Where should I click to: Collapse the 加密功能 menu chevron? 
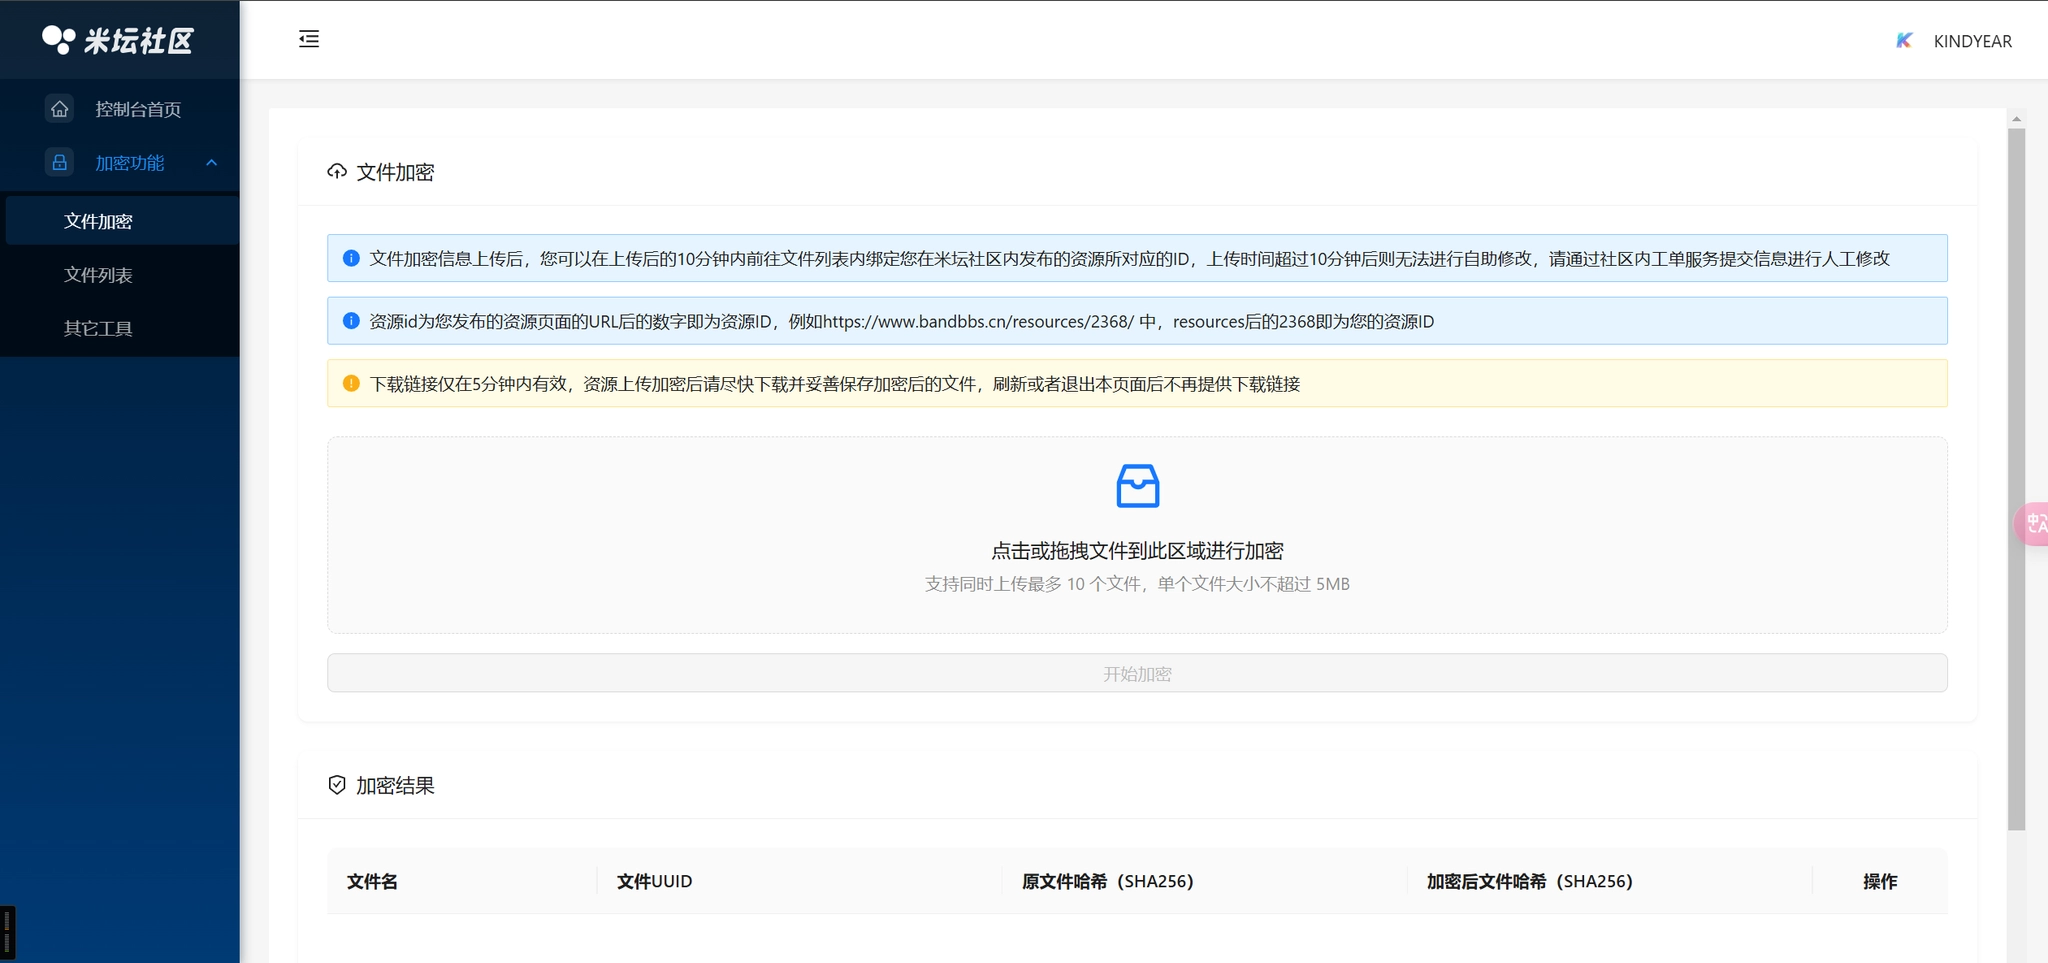pos(211,162)
